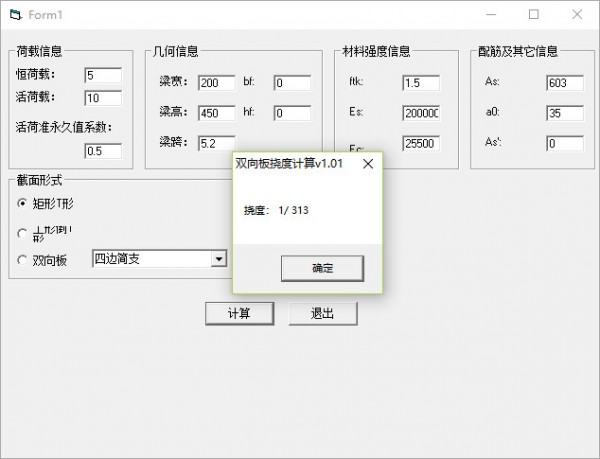
Task: Select the 梁跨 span input box
Action: (x=215, y=143)
